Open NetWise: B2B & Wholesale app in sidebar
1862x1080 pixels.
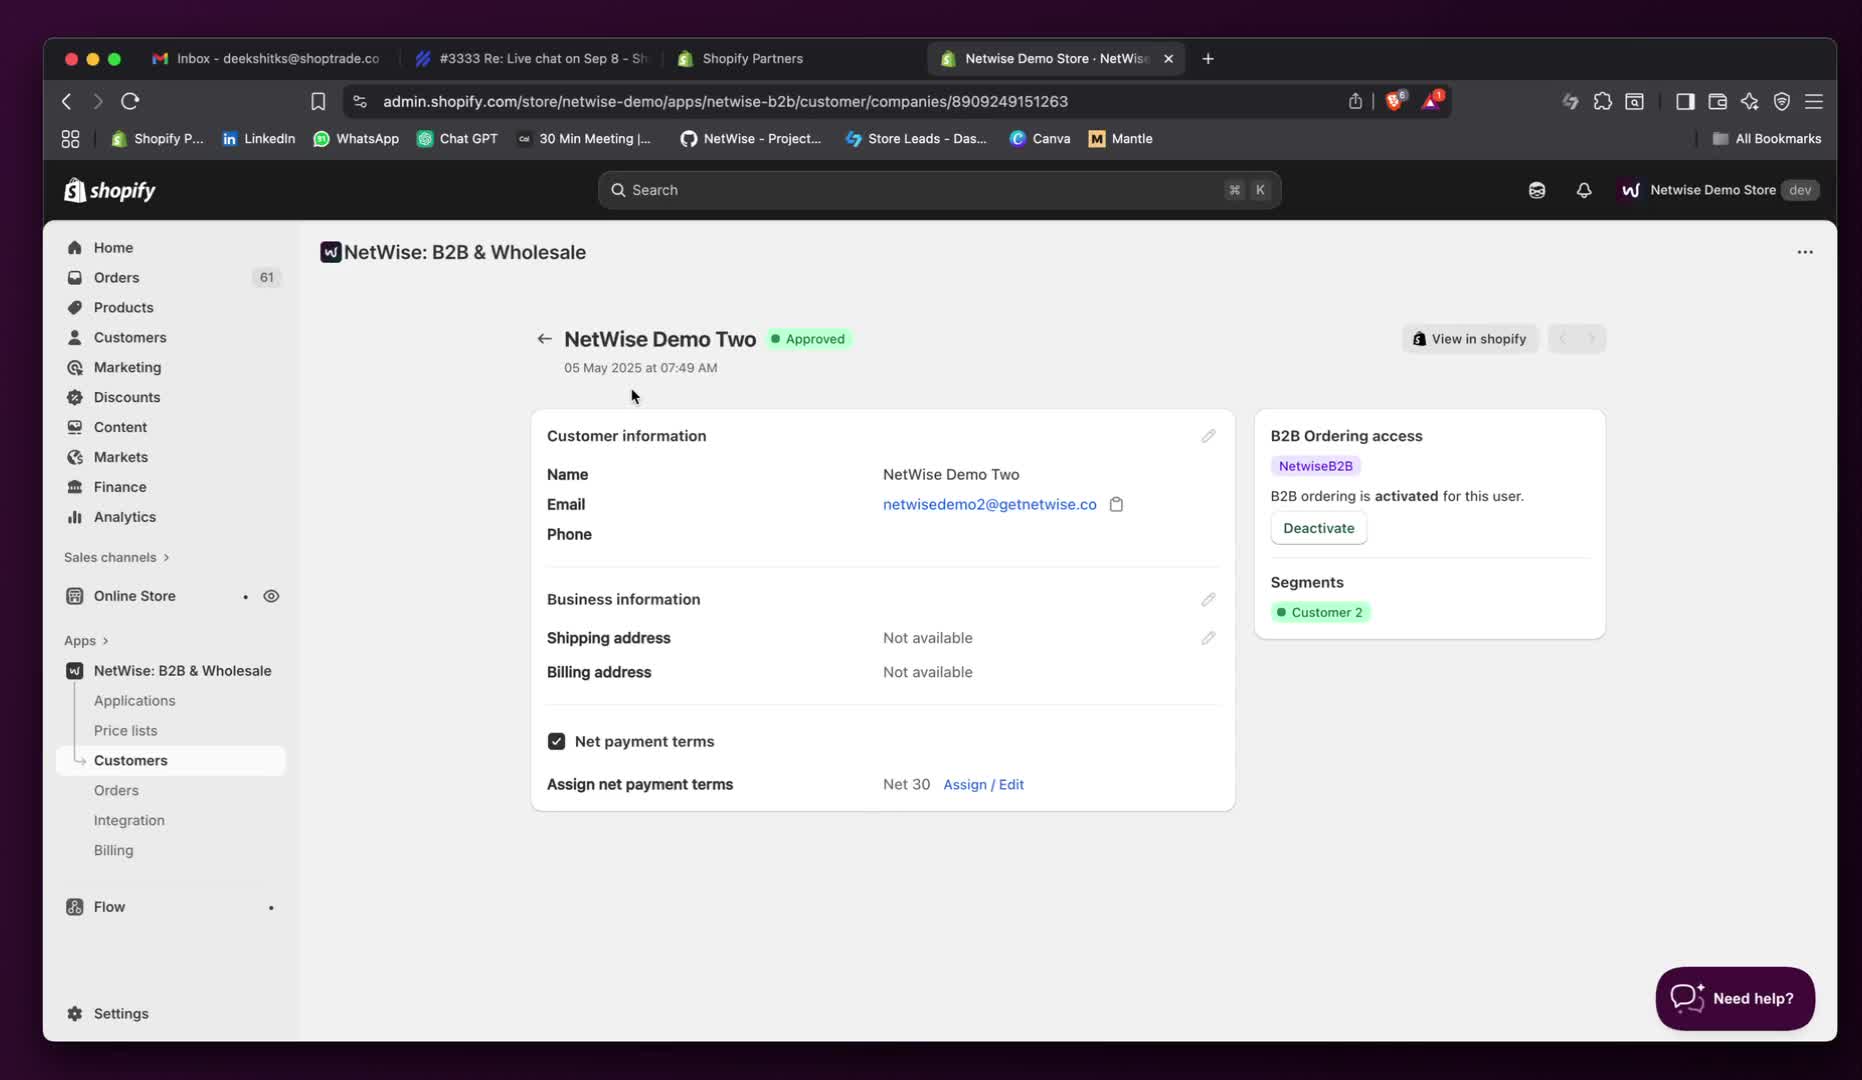[x=171, y=671]
